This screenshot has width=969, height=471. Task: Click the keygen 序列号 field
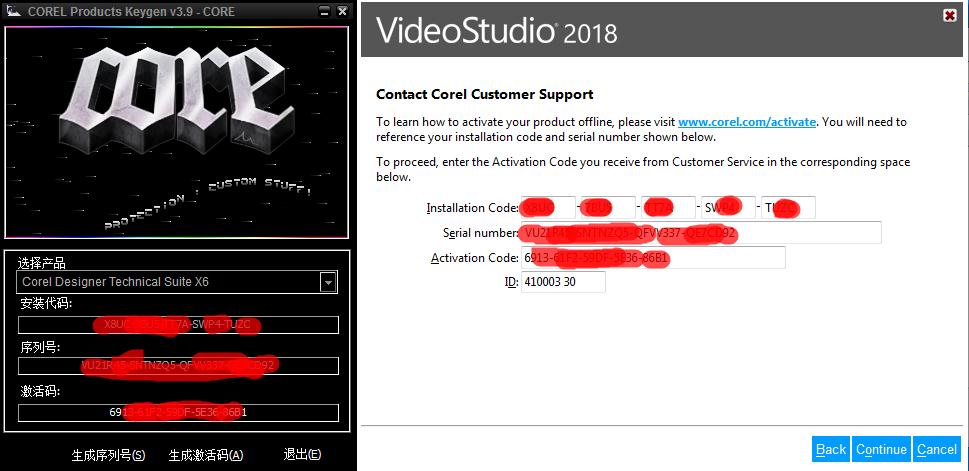[x=178, y=365]
